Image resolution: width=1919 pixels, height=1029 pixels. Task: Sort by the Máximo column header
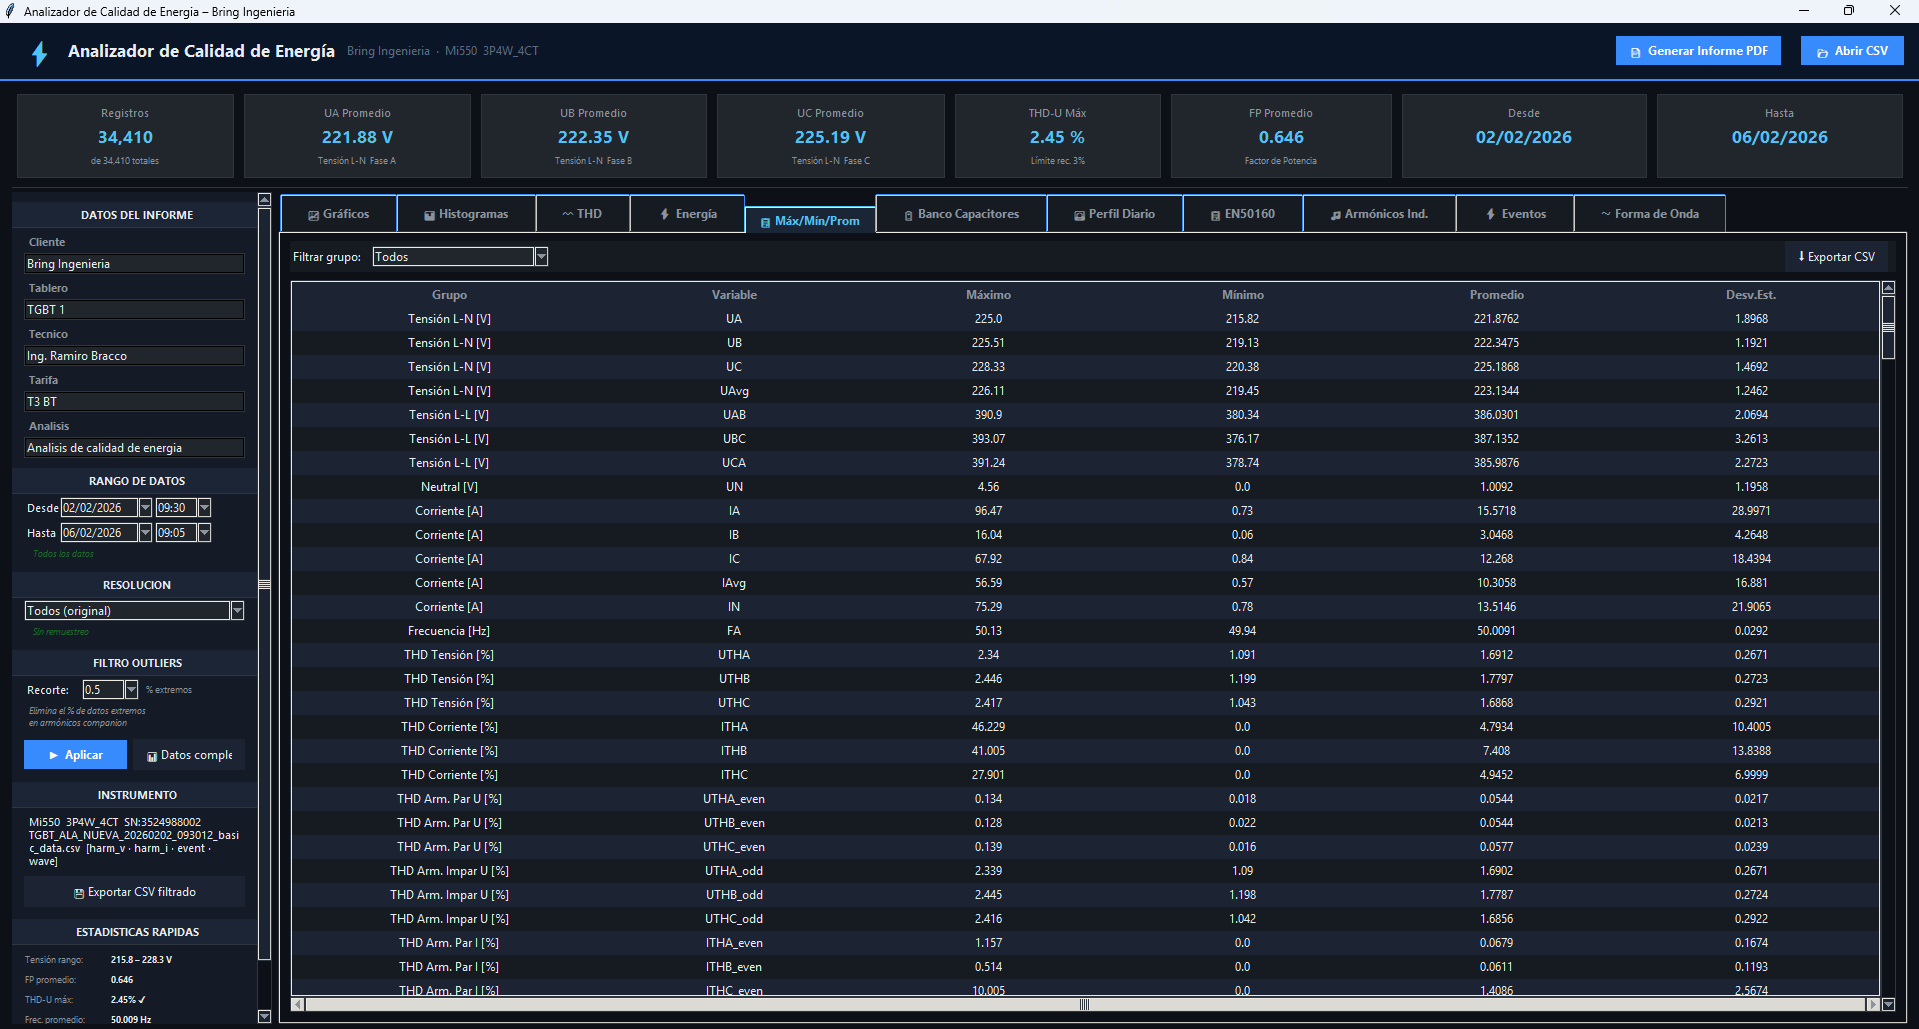(x=988, y=295)
